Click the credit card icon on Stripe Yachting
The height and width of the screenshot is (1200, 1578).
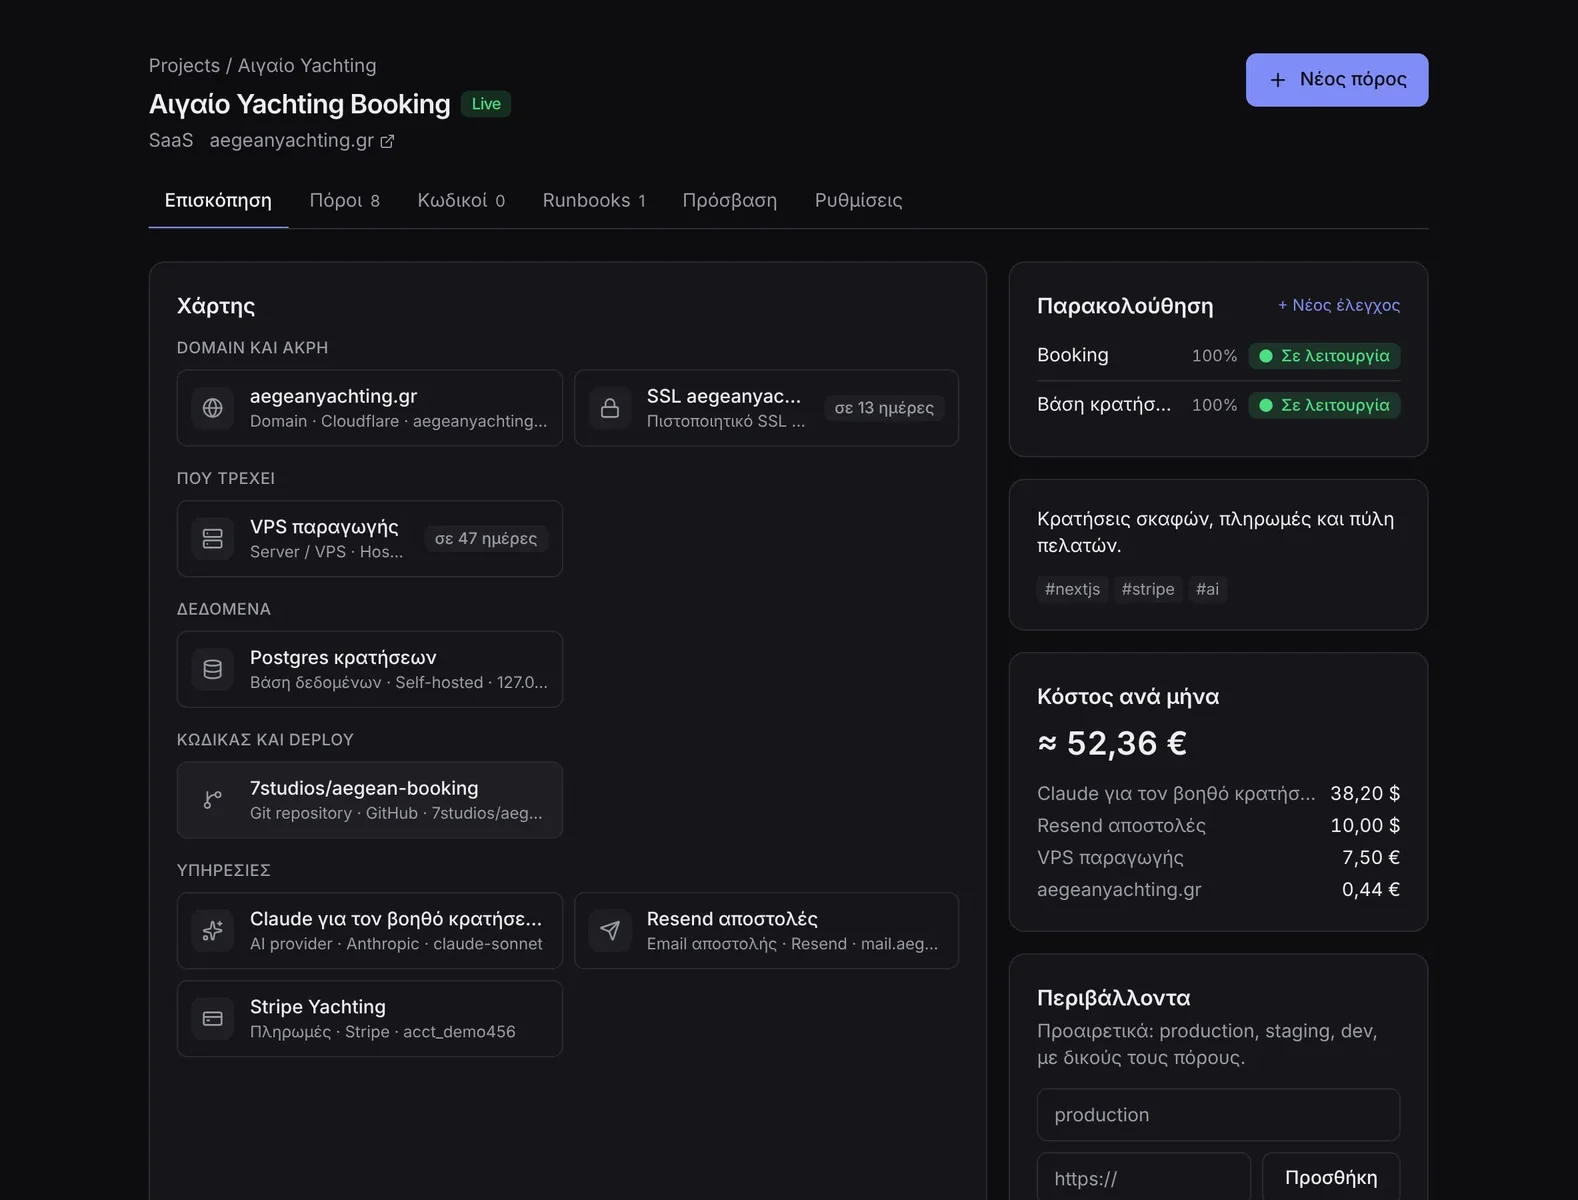pyautogui.click(x=212, y=1019)
